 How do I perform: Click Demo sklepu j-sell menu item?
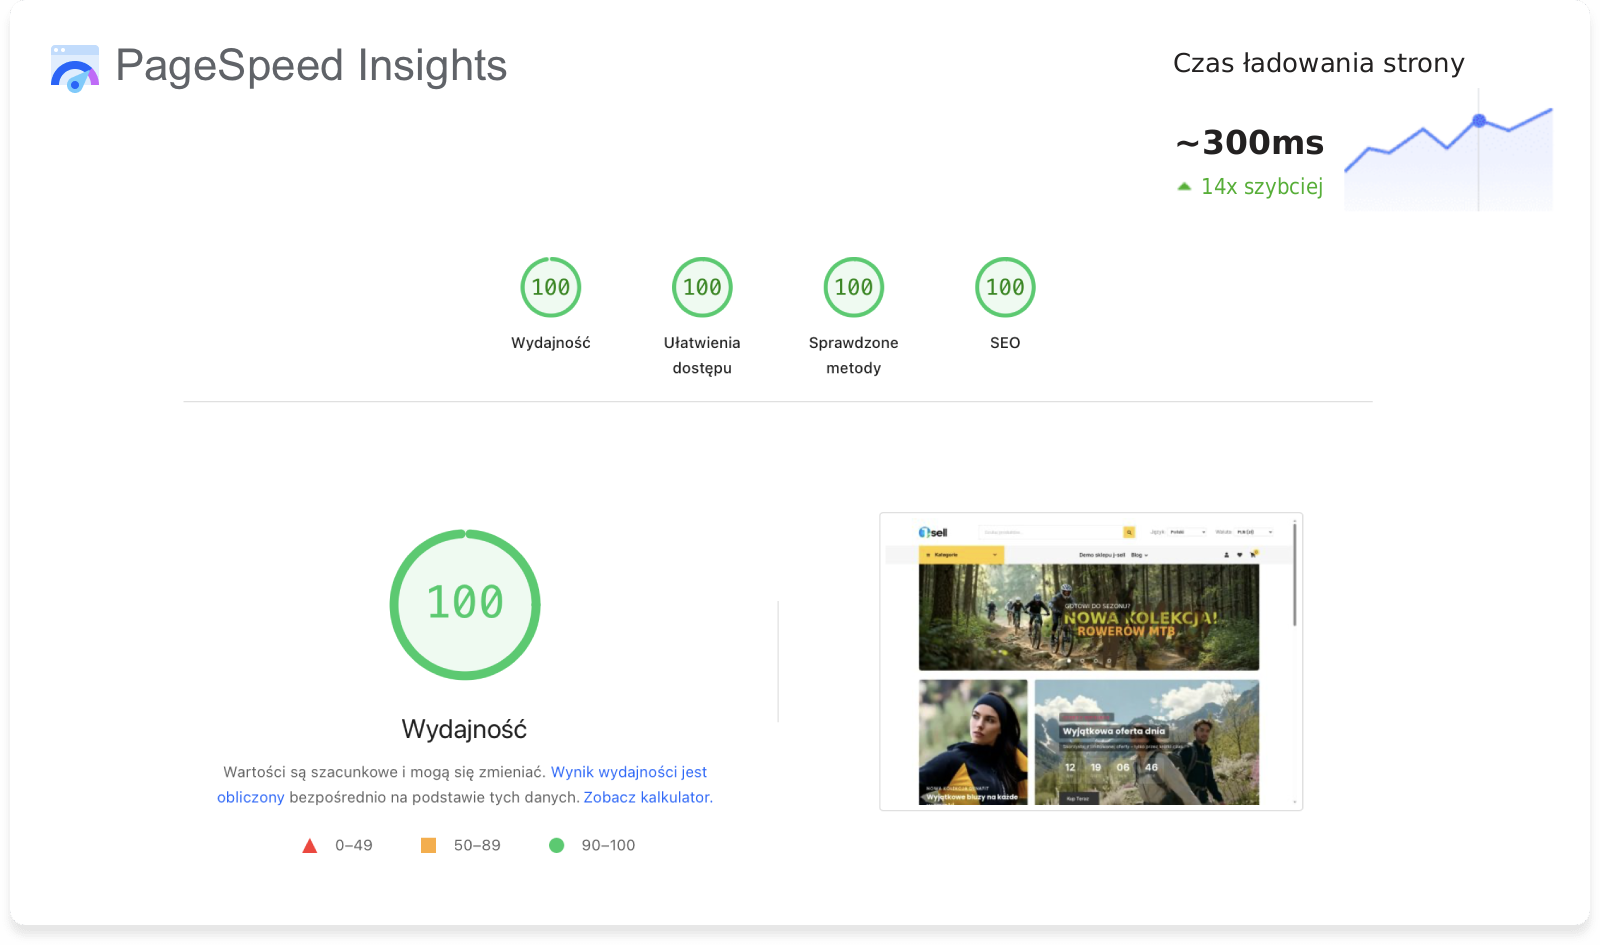point(1101,554)
